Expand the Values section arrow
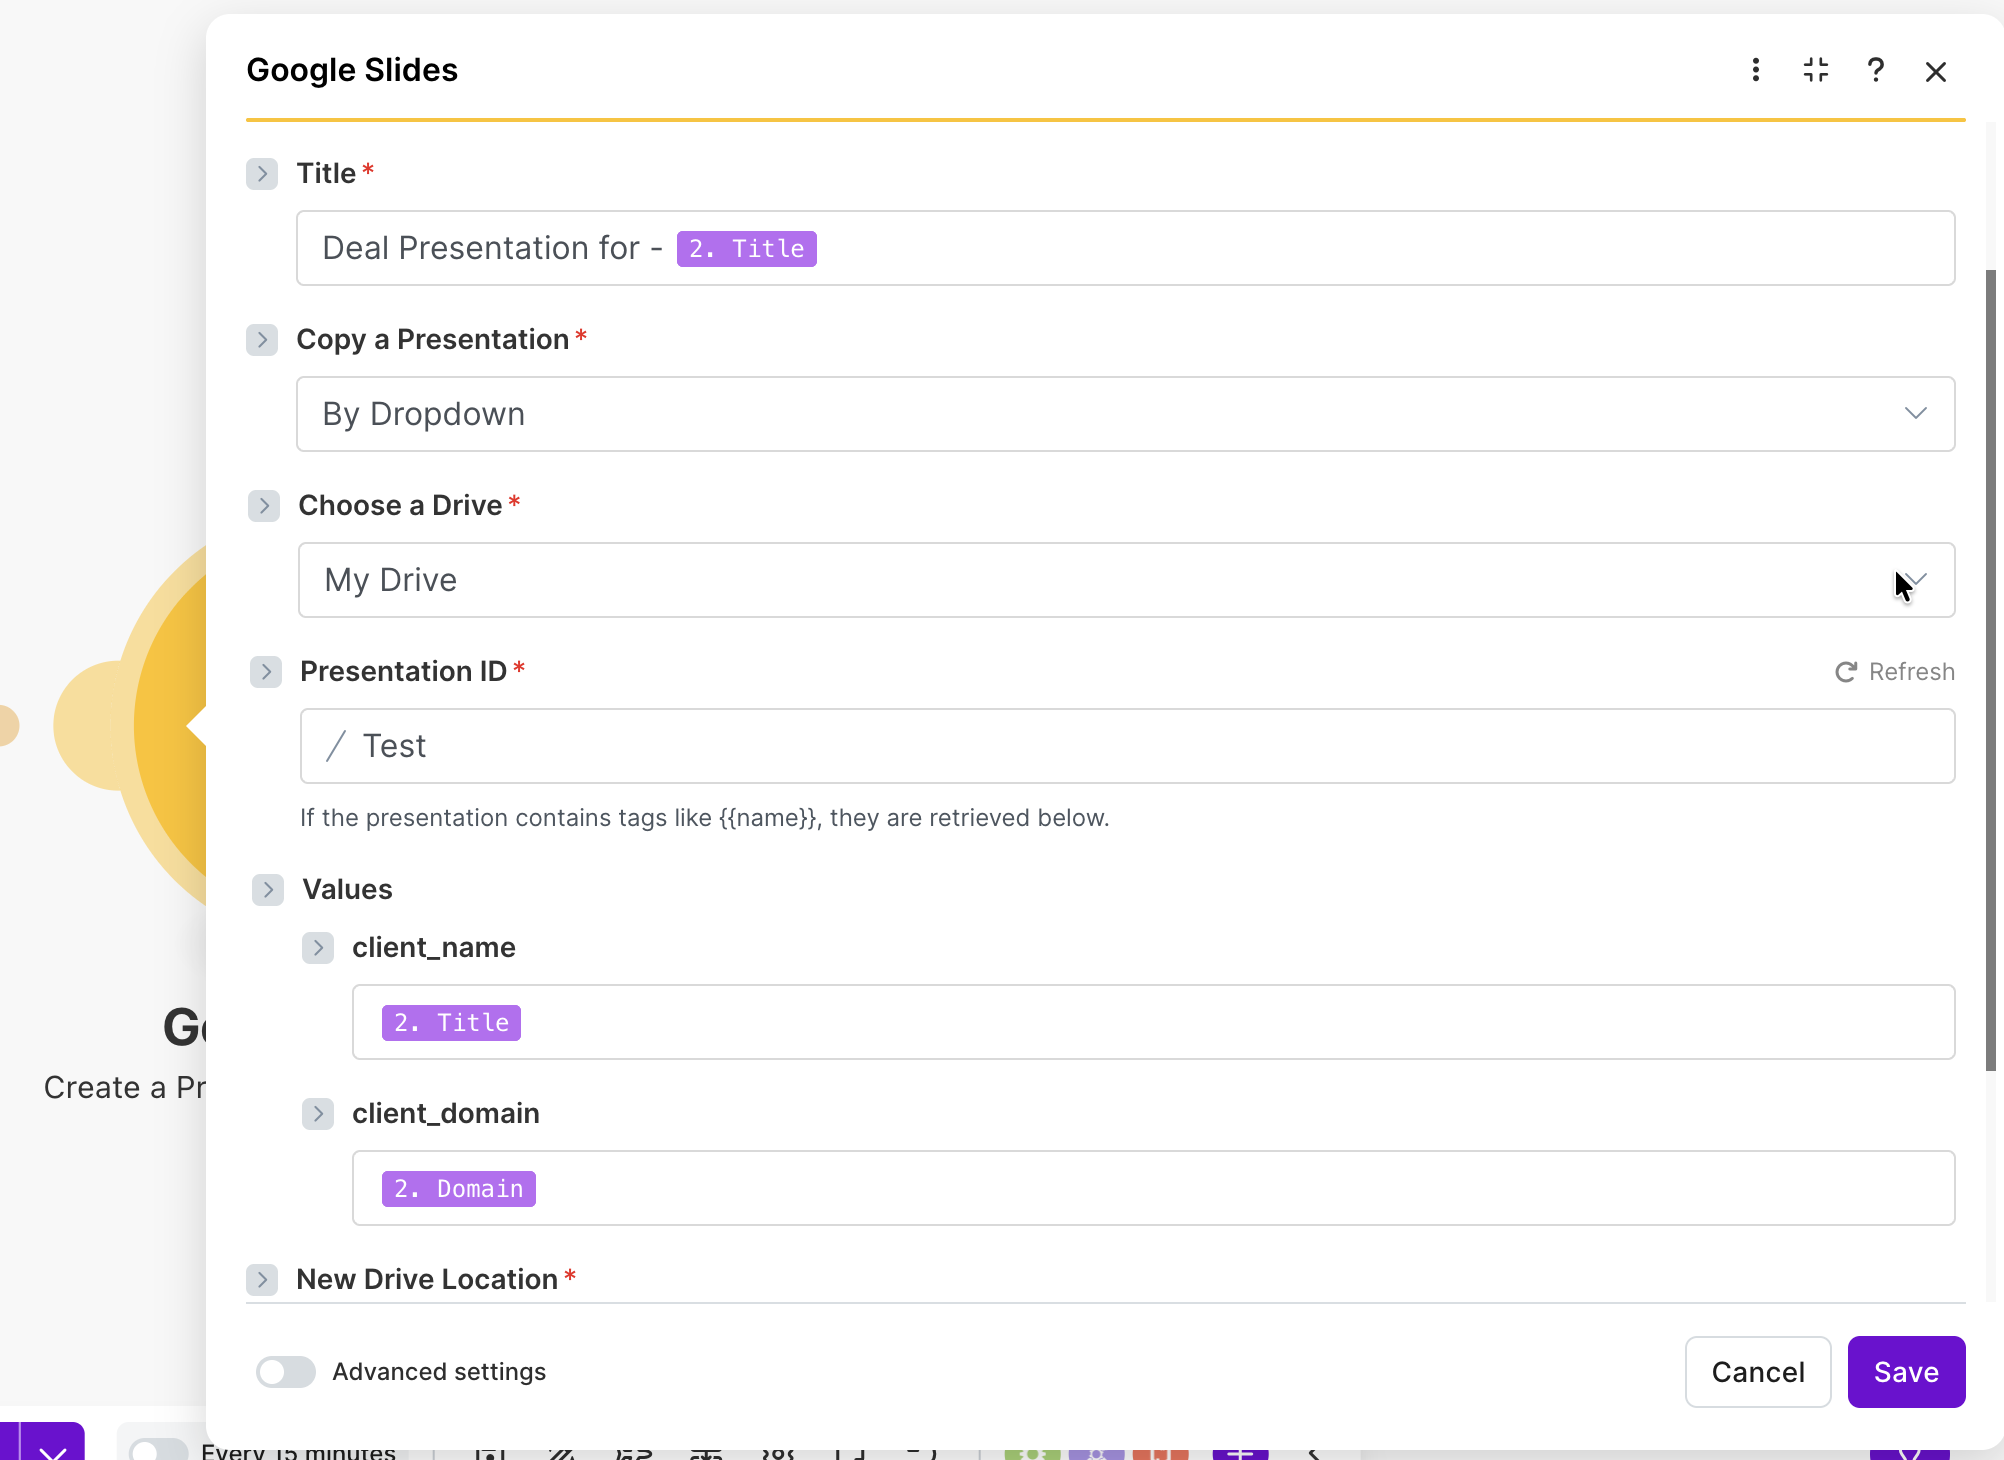 (268, 890)
